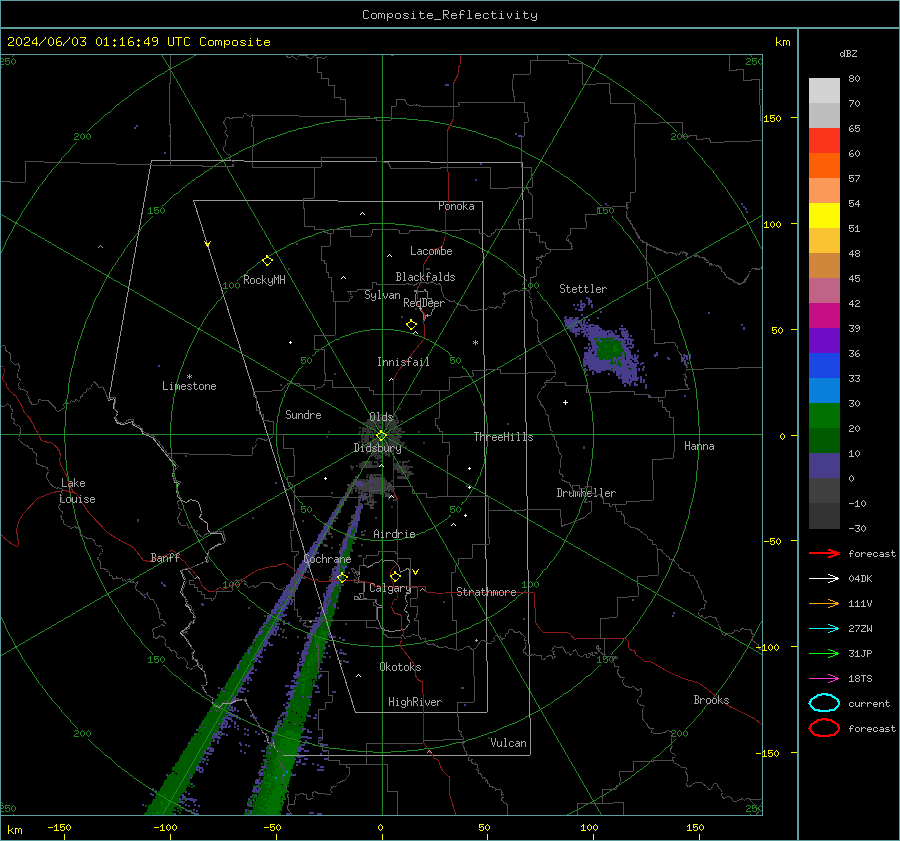The width and height of the screenshot is (900, 841).
Task: Click the magenta 18TS arrow in legend
Action: click(824, 679)
